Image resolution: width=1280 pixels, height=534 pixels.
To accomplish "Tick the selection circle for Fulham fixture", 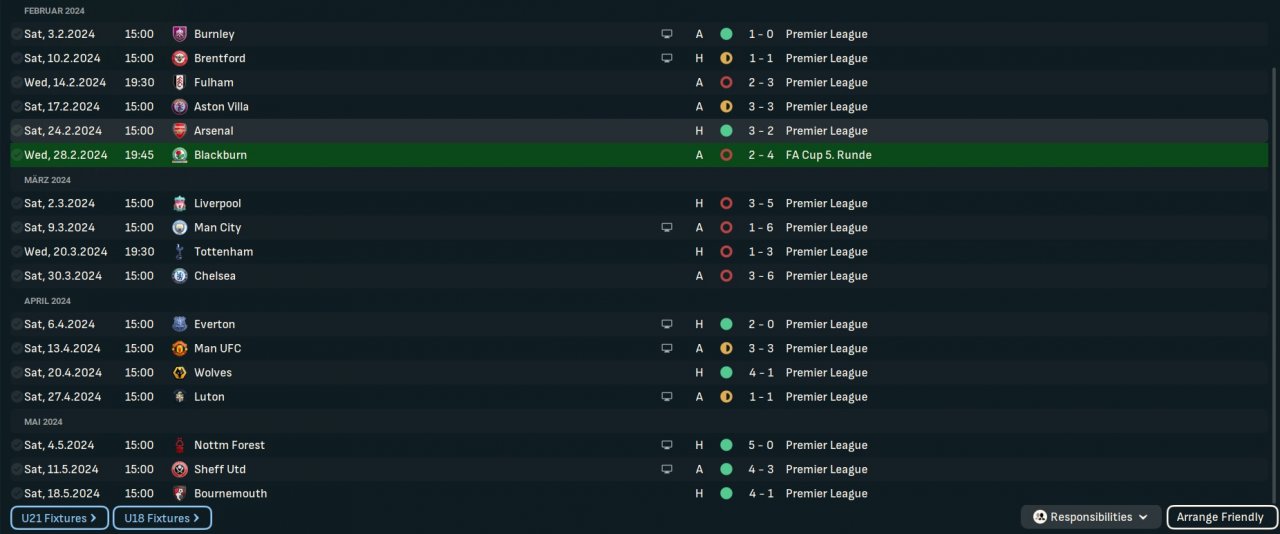I will [17, 83].
